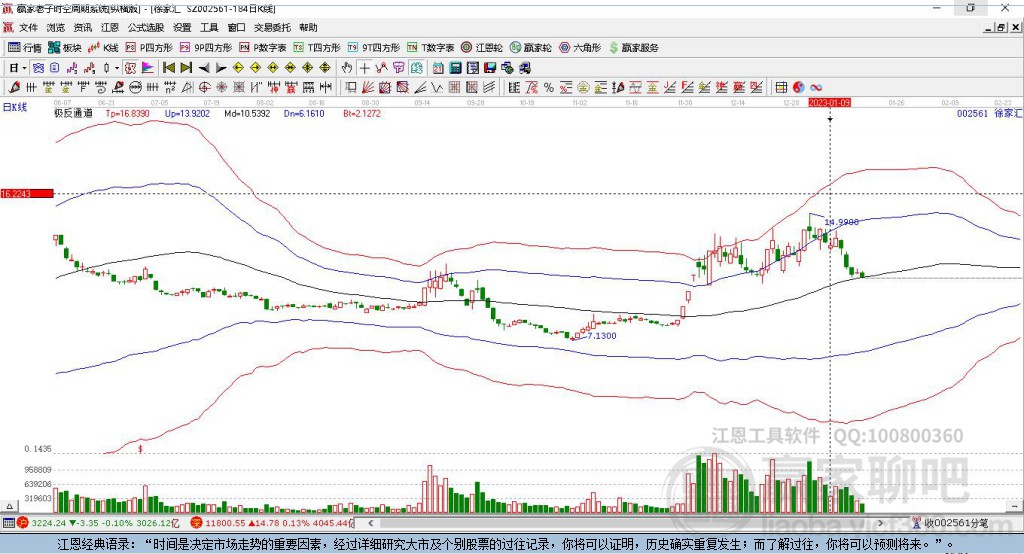The width and height of the screenshot is (1024, 554).
Task: Click the K线 candlestick chart button
Action: coord(105,47)
